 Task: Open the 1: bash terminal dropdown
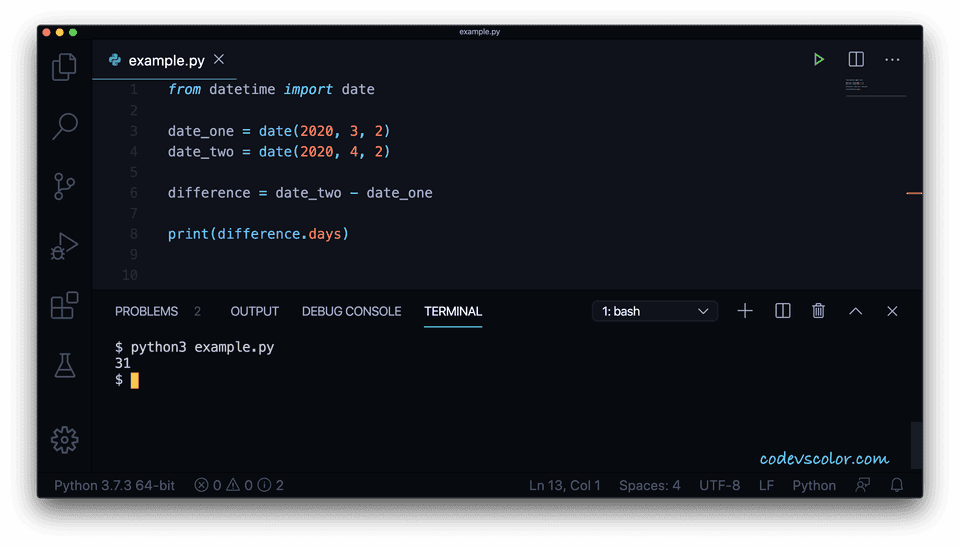click(655, 311)
